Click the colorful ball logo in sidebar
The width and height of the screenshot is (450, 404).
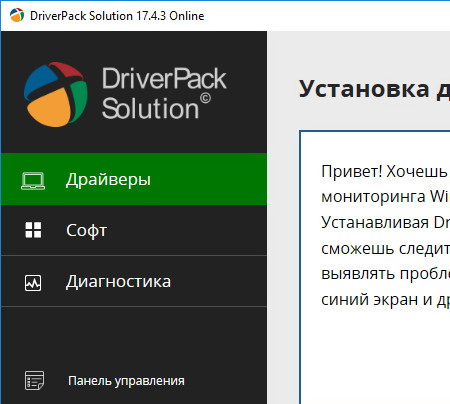(x=56, y=95)
